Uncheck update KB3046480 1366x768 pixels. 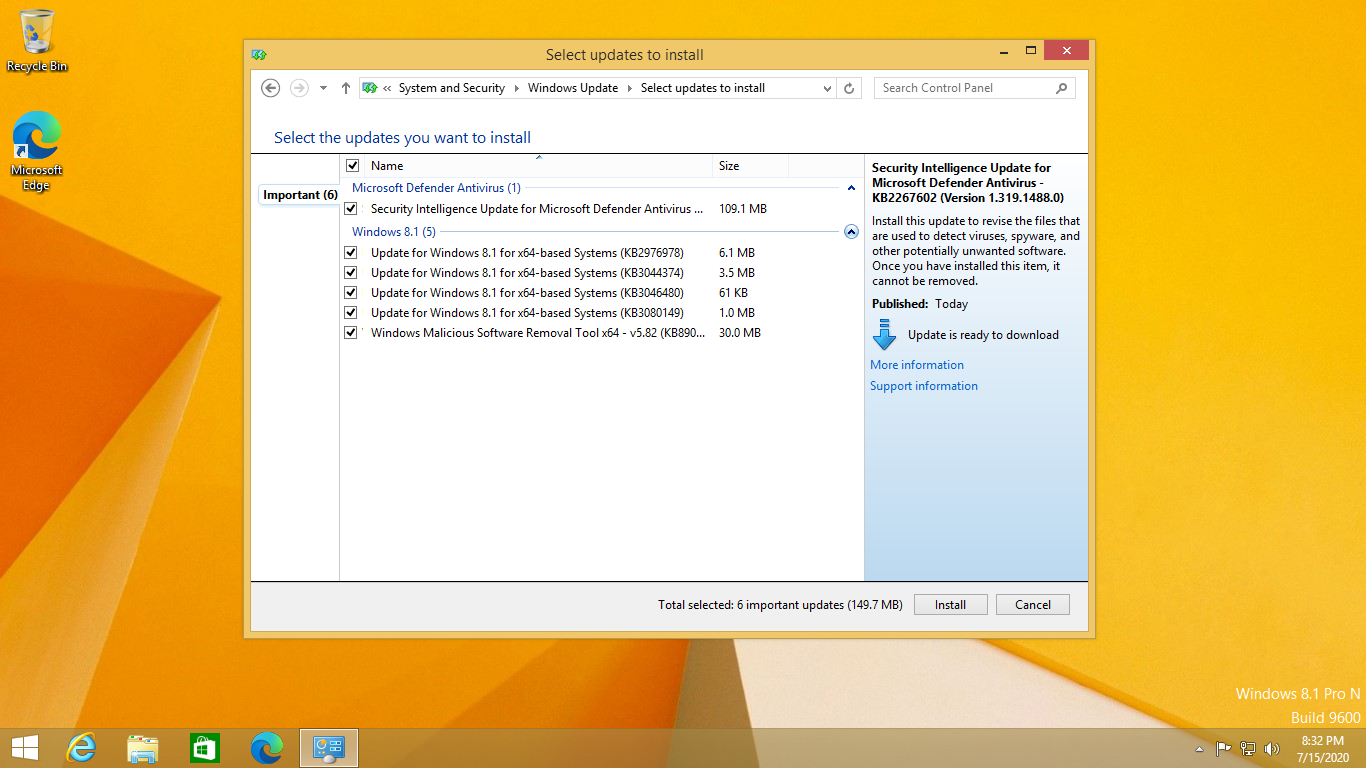(x=351, y=293)
